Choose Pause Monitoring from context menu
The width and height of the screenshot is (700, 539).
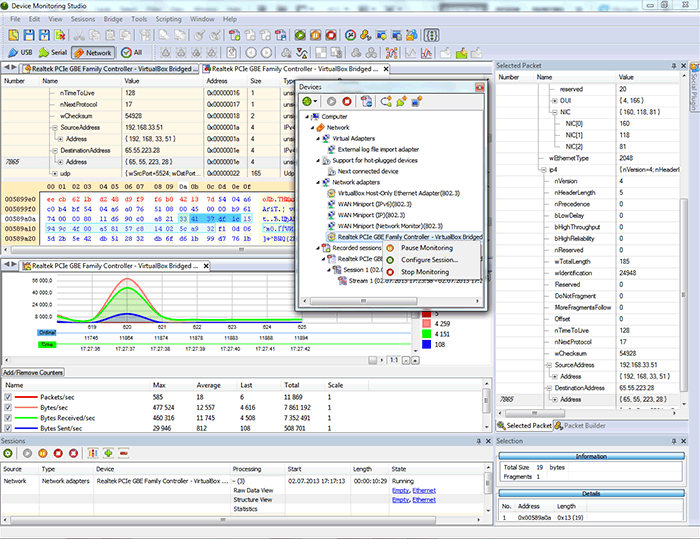tap(432, 248)
